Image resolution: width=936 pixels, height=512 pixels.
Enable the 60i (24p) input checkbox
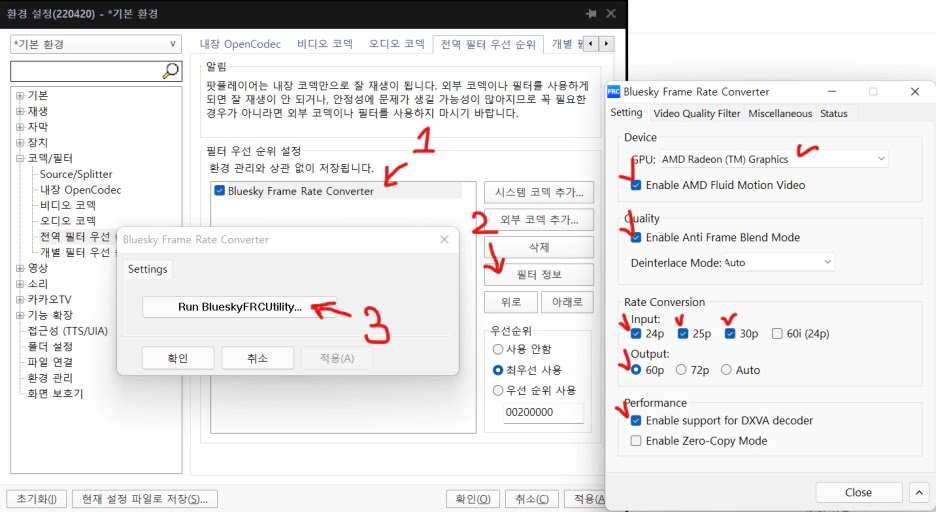point(777,334)
